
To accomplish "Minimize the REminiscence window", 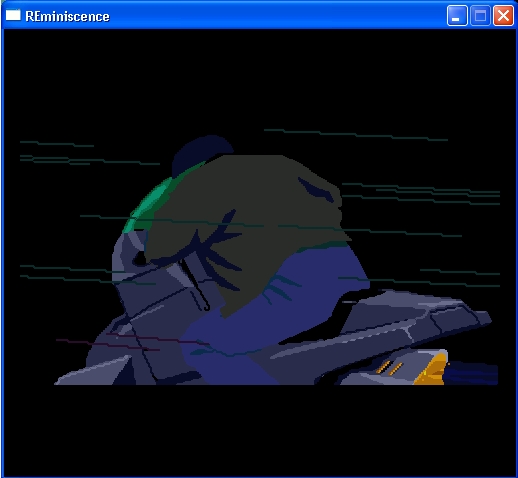I will pyautogui.click(x=457, y=15).
